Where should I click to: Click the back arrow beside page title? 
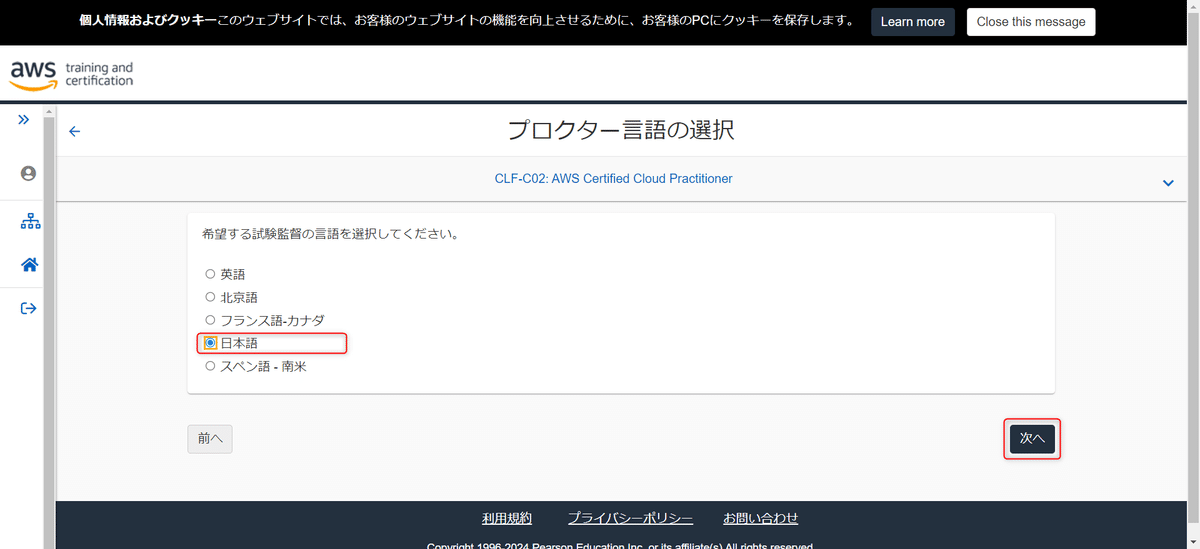click(x=74, y=131)
